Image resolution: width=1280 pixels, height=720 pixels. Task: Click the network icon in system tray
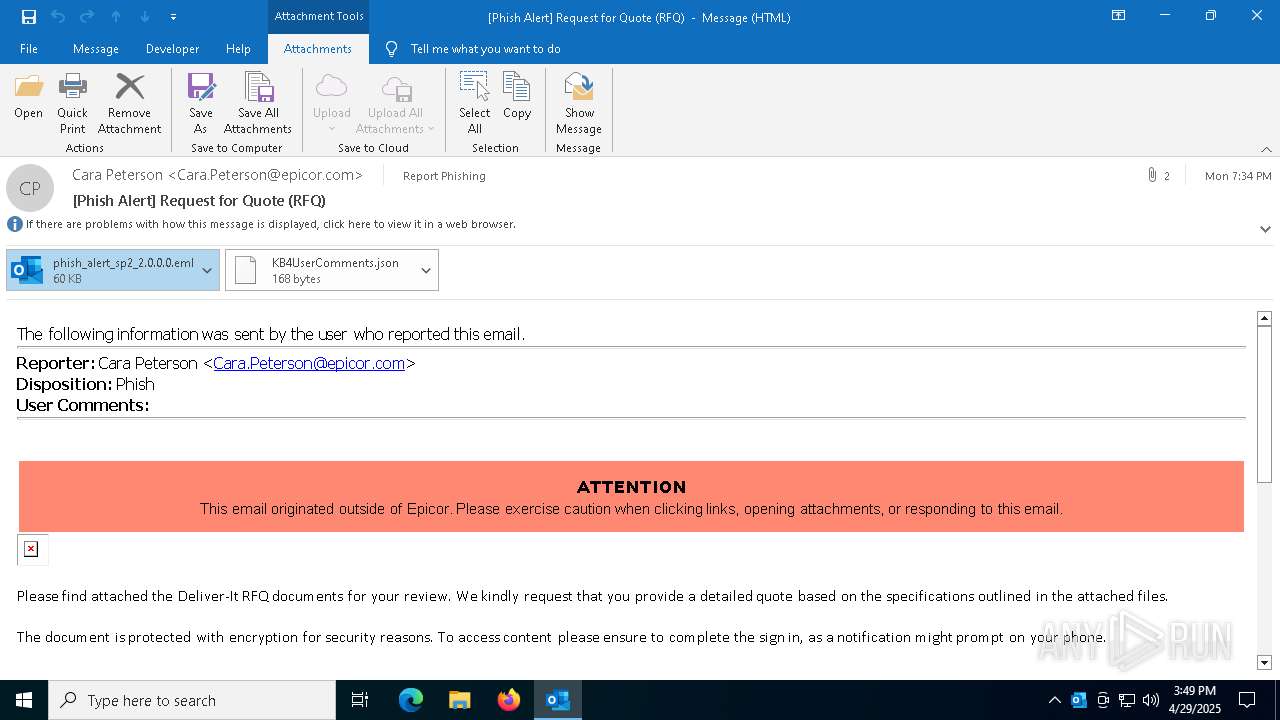(1127, 700)
